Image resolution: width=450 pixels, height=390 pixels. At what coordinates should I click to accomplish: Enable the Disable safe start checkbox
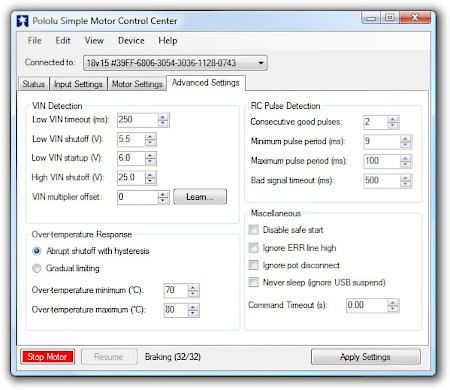tap(254, 230)
